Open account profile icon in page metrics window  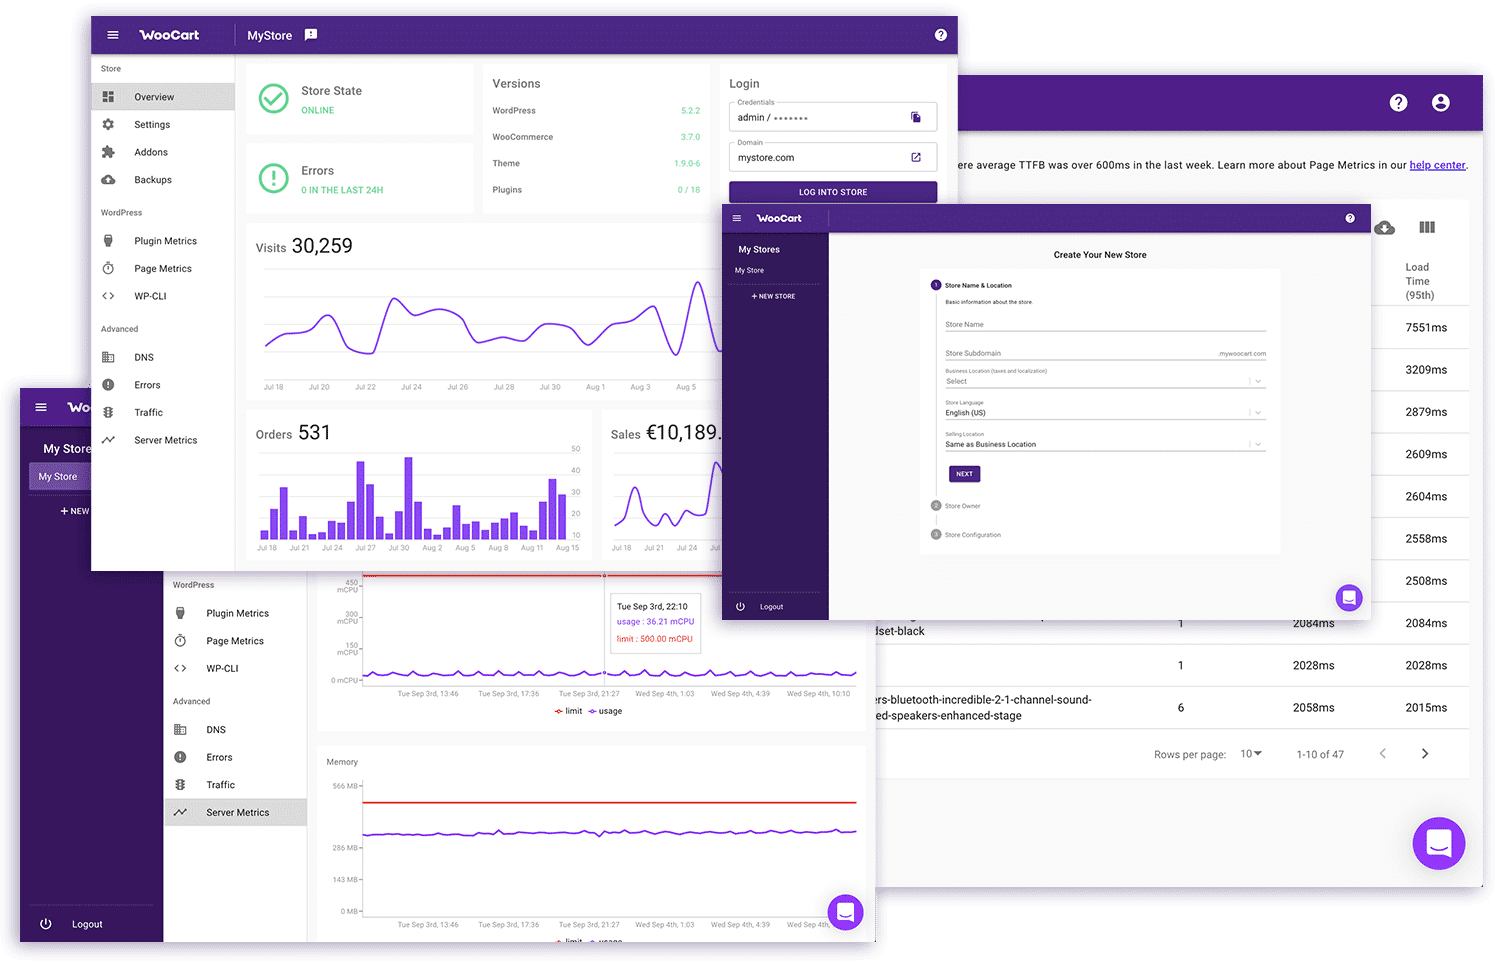[1440, 102]
